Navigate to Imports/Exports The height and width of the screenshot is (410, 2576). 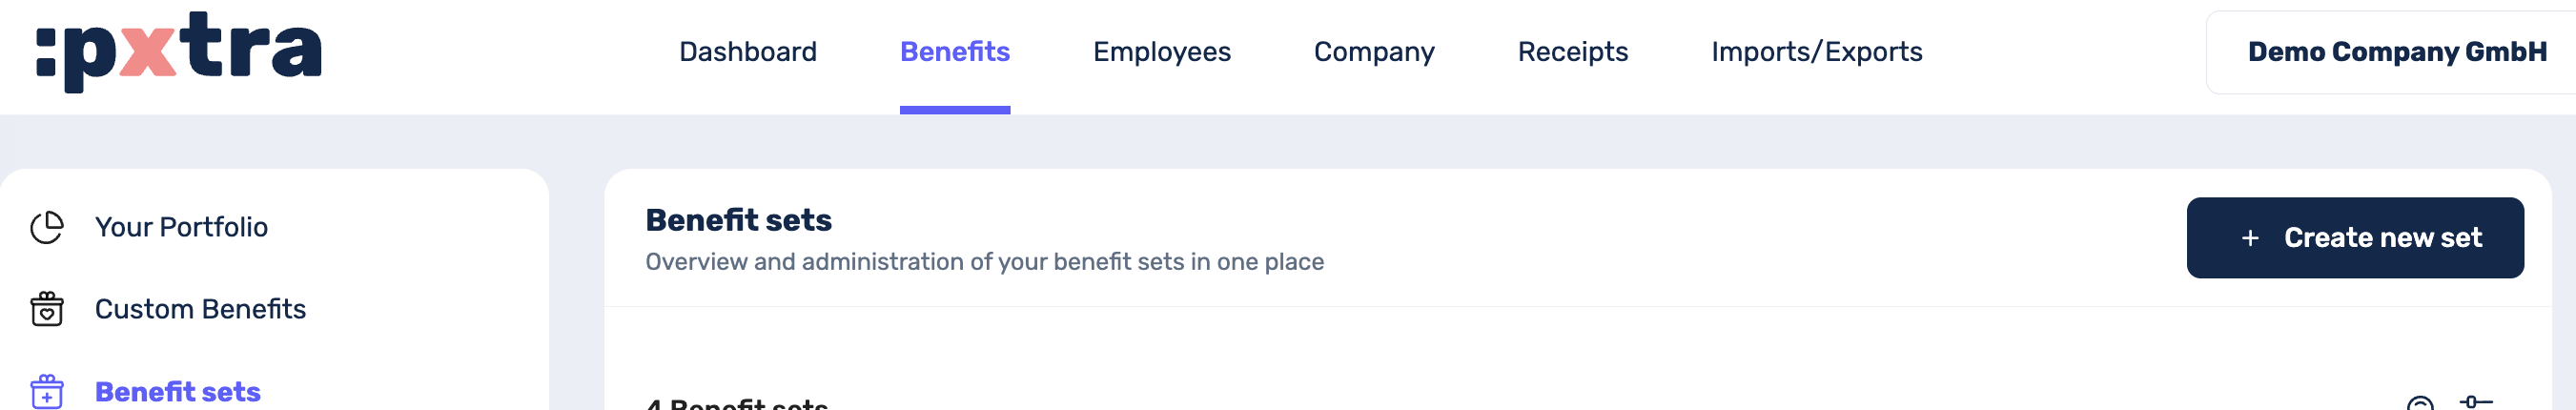coord(1816,52)
